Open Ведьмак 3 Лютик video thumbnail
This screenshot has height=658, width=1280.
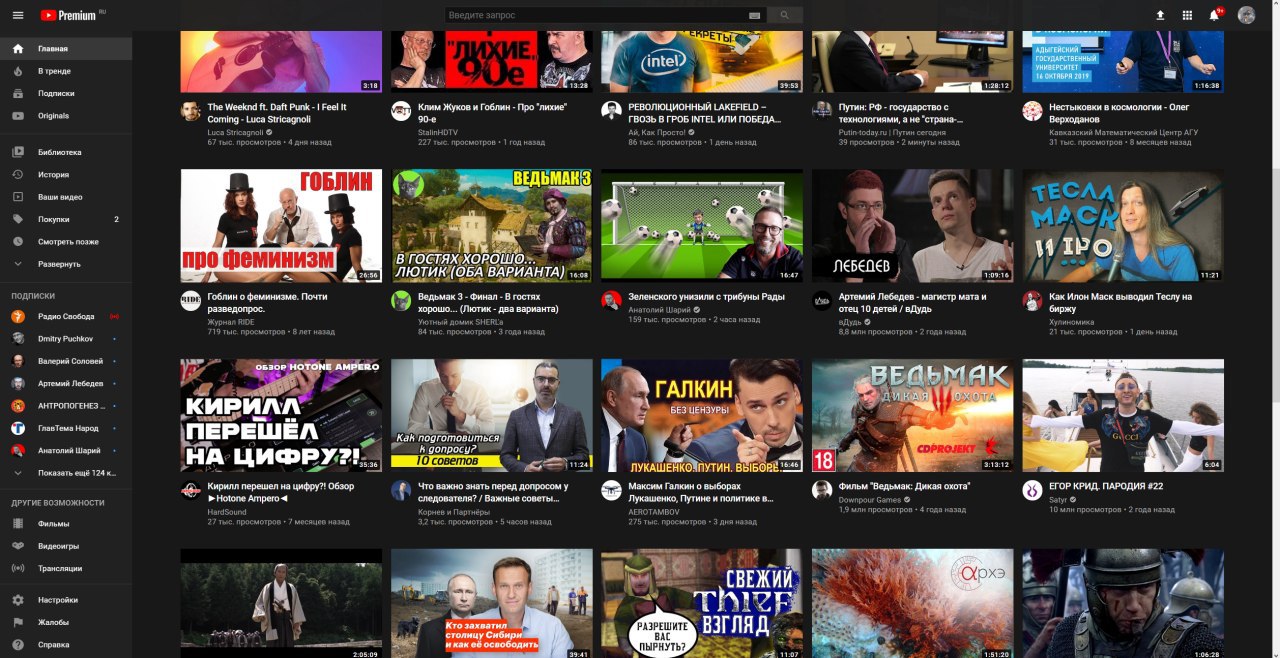coord(491,226)
